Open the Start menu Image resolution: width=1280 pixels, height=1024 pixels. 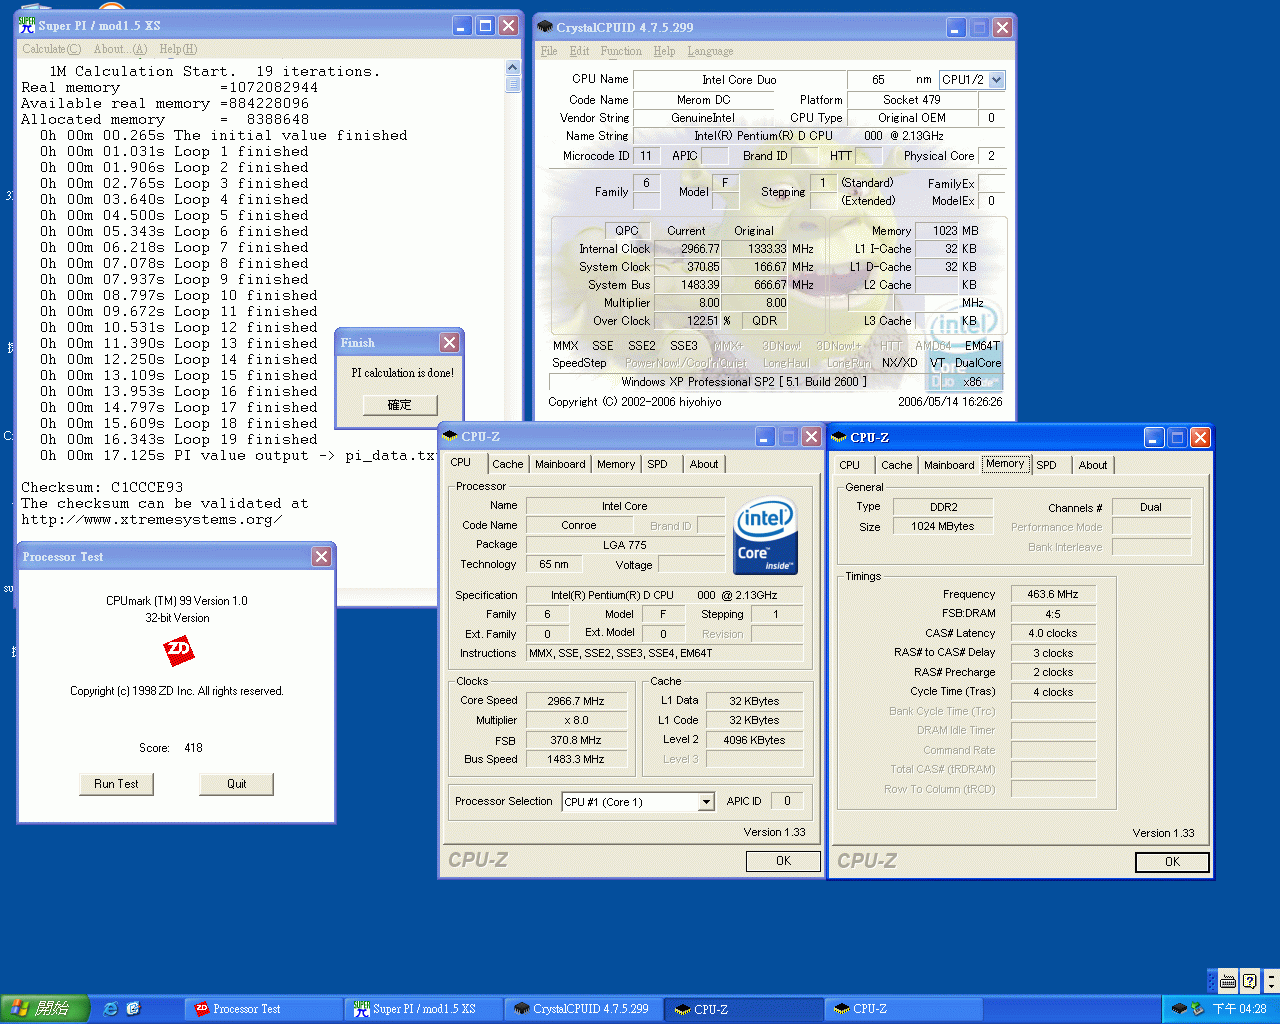[x=45, y=1009]
